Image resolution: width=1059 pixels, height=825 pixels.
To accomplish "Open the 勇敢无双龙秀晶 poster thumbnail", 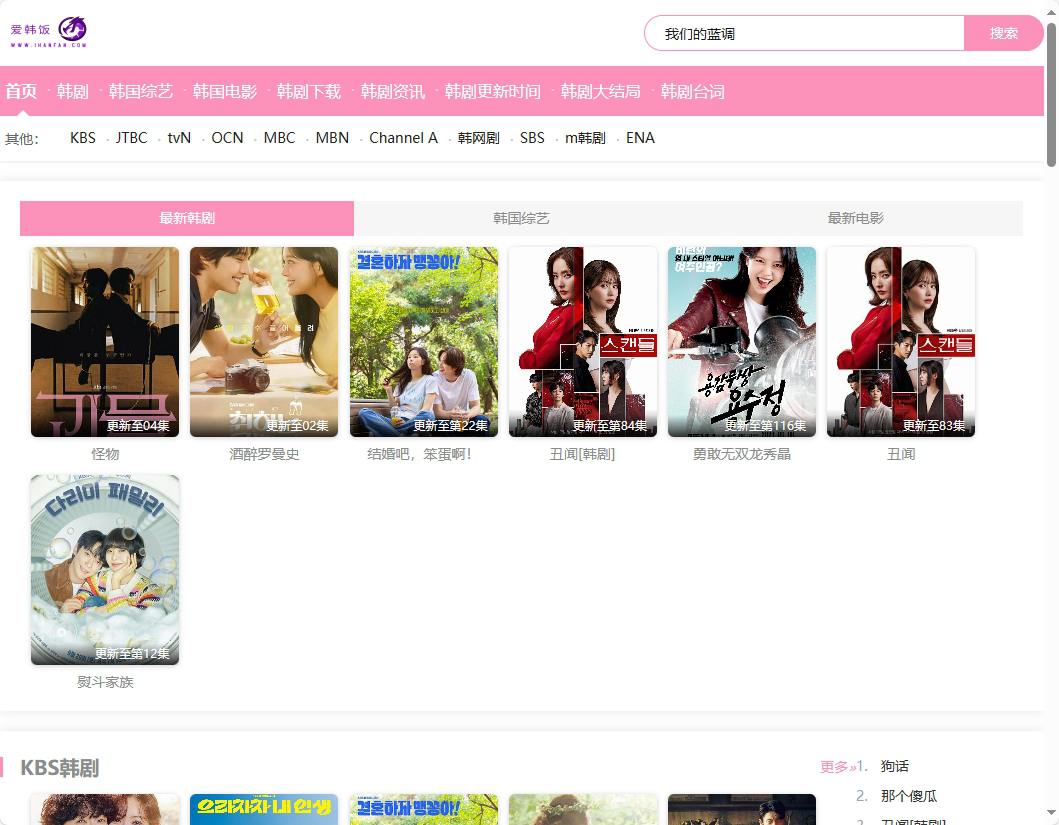I will (x=742, y=342).
